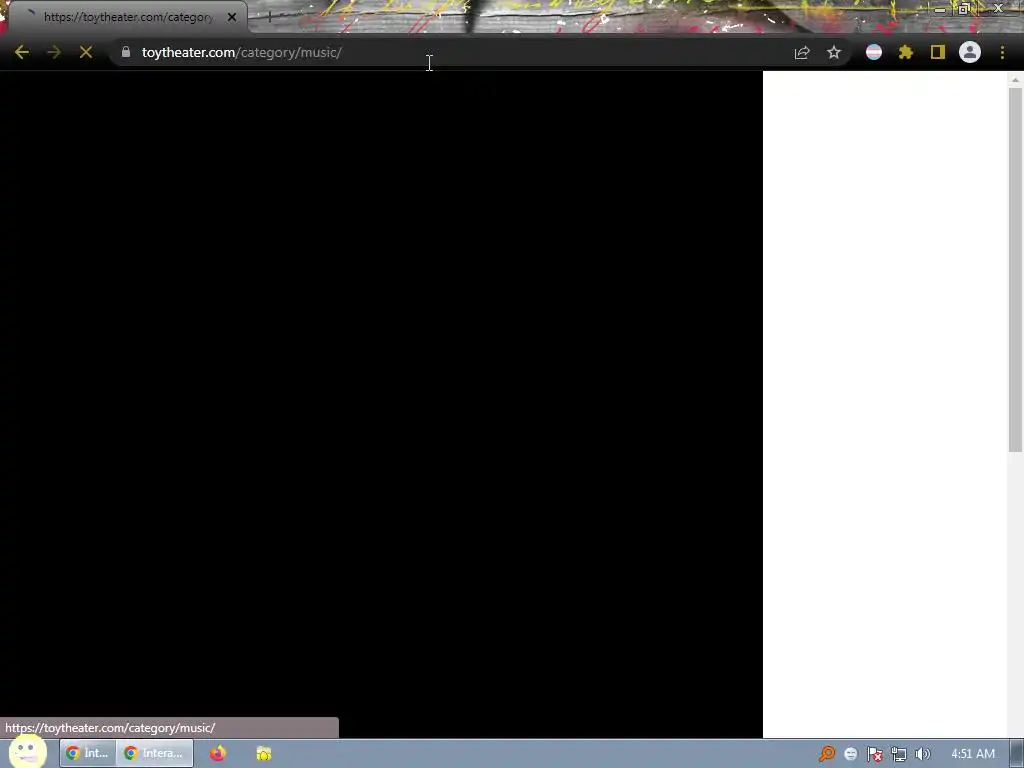Viewport: 1024px width, 768px height.
Task: Switch to the 'Intera...' Chrome taskbar window
Action: [x=155, y=753]
